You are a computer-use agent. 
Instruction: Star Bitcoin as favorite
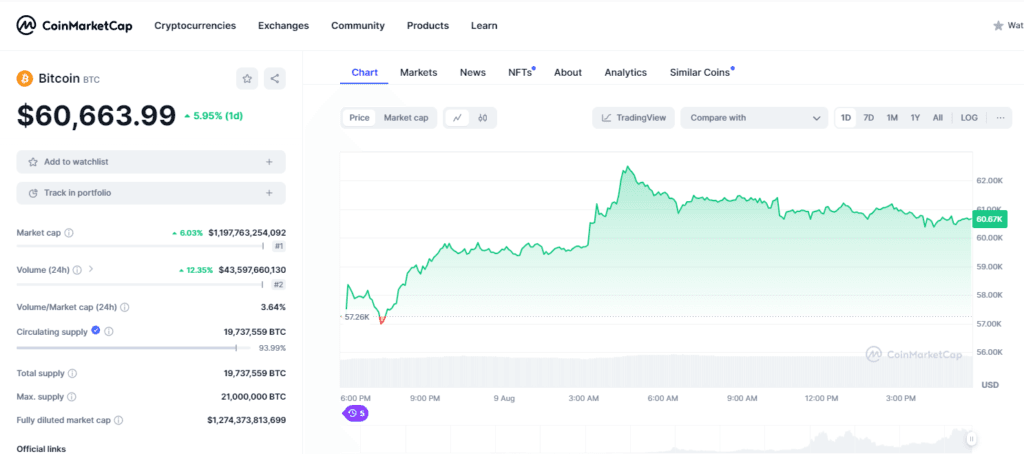247,78
